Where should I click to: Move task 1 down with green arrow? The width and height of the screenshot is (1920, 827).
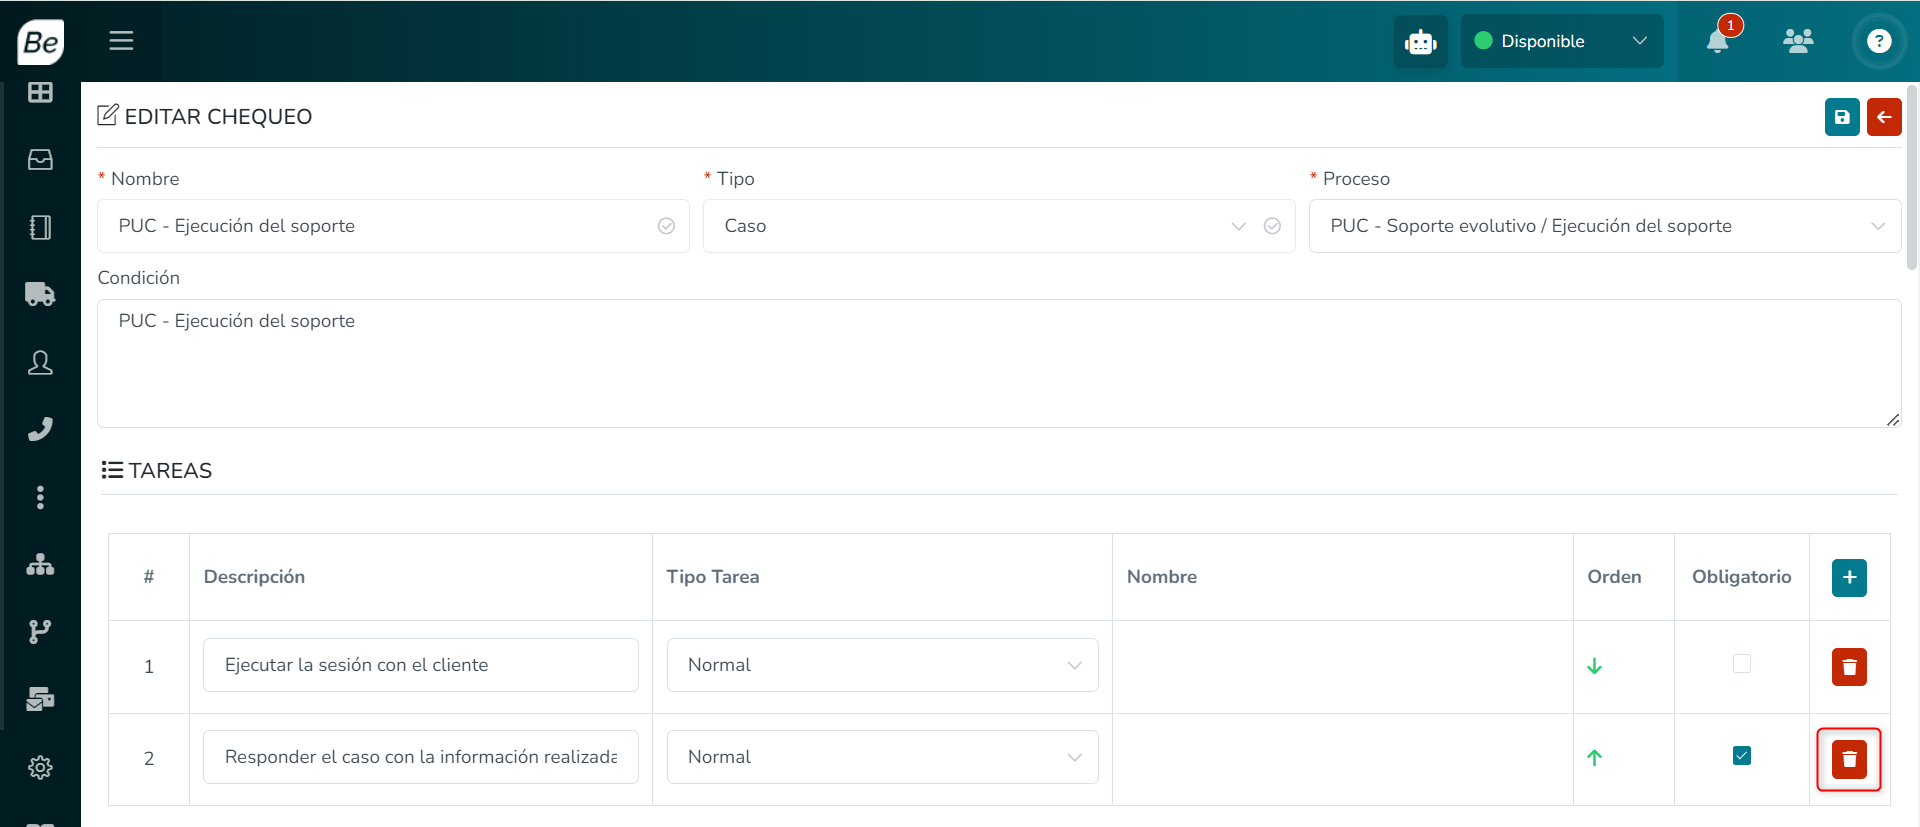1594,666
